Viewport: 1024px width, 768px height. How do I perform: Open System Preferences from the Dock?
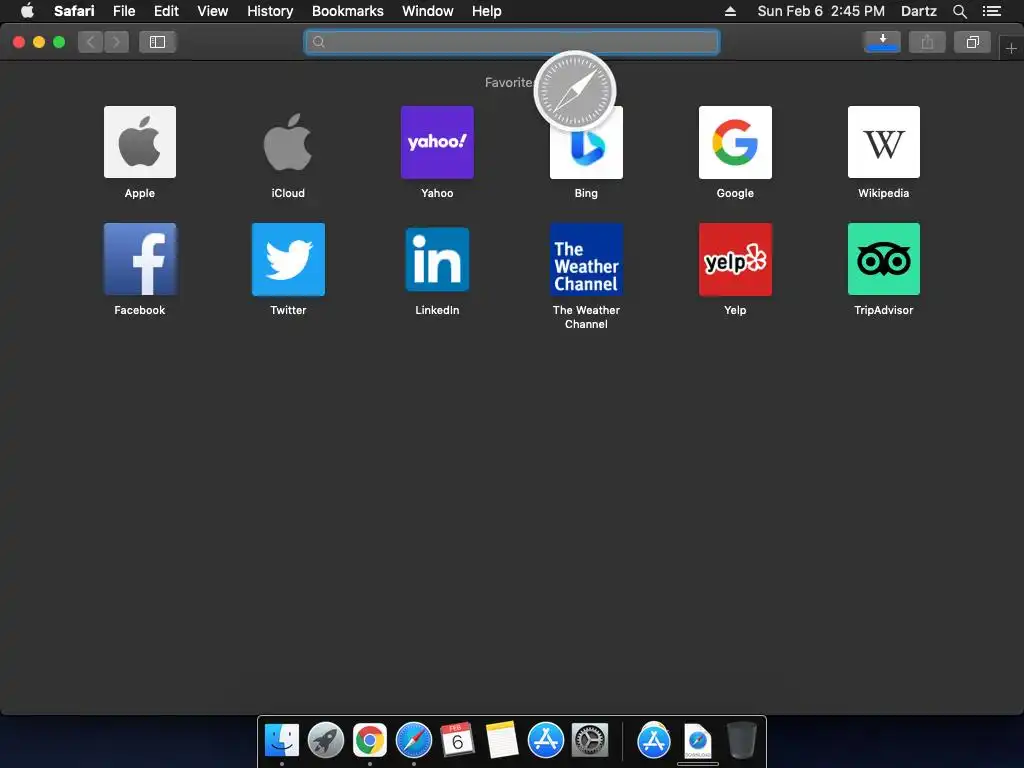pos(590,741)
